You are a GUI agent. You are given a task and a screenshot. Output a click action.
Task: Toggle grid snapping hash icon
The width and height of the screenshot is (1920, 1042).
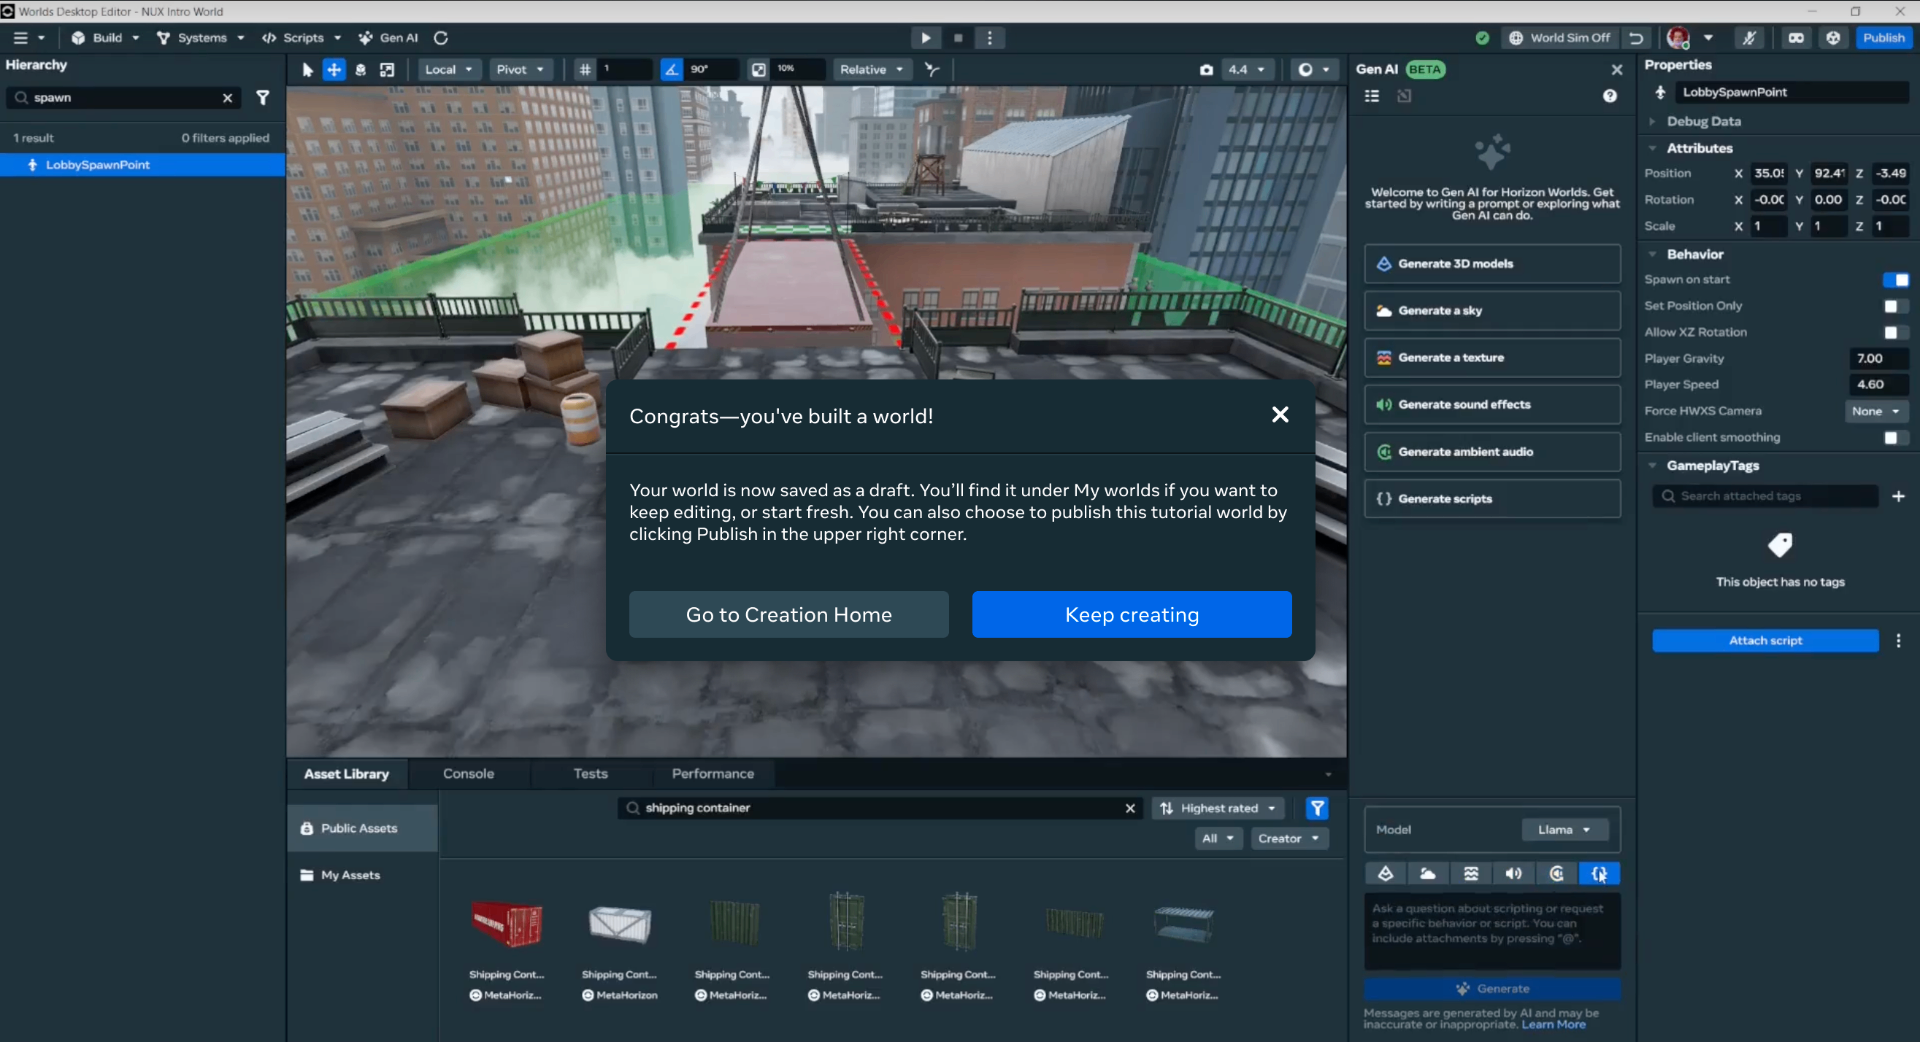[585, 70]
